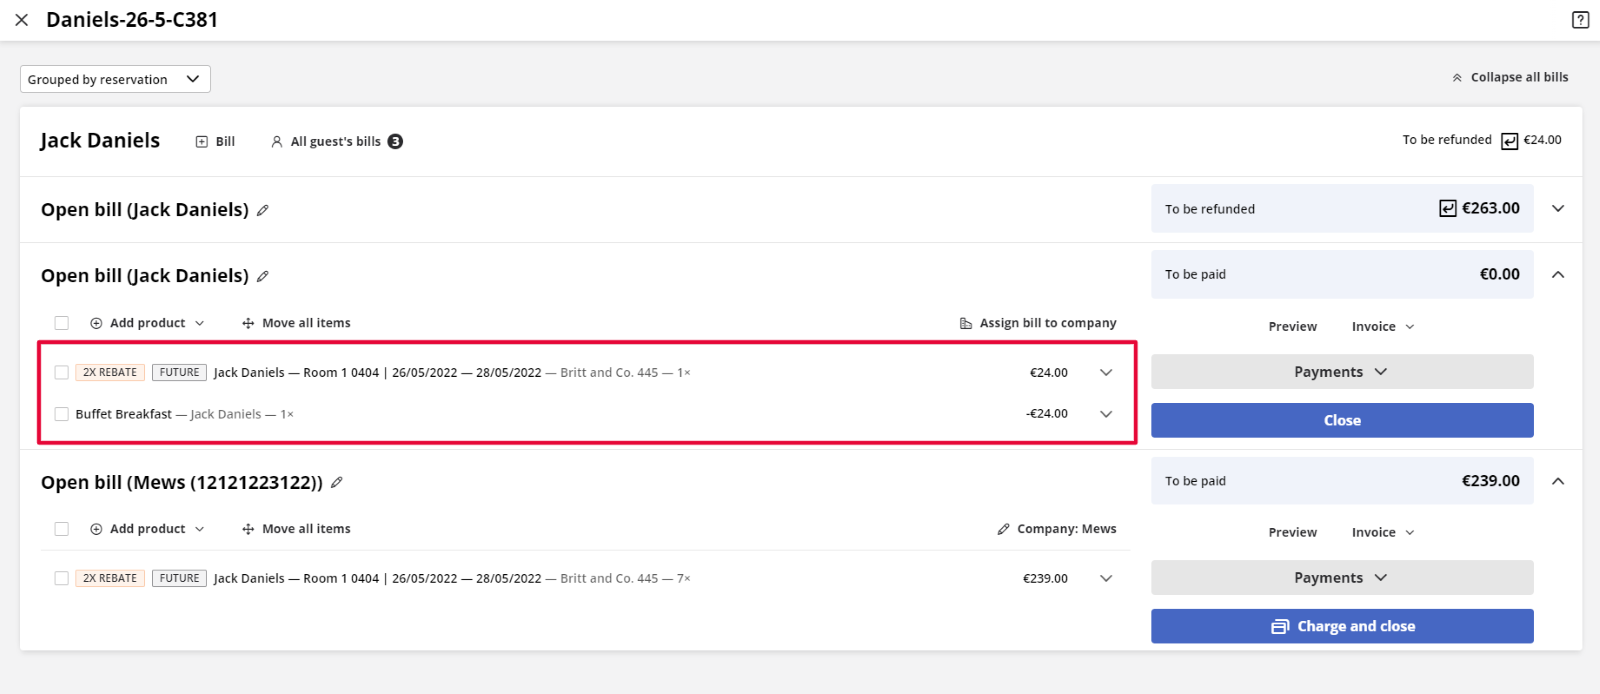Preview the Jack Daniels €0.00 bill
The width and height of the screenshot is (1600, 694).
(1293, 327)
